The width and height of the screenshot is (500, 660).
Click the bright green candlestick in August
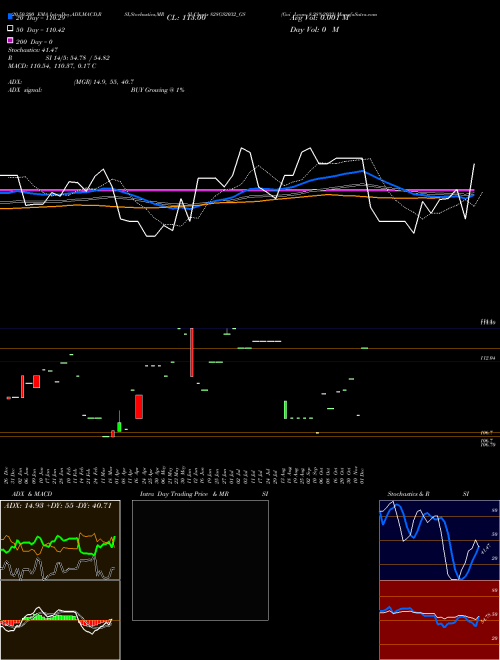285,410
